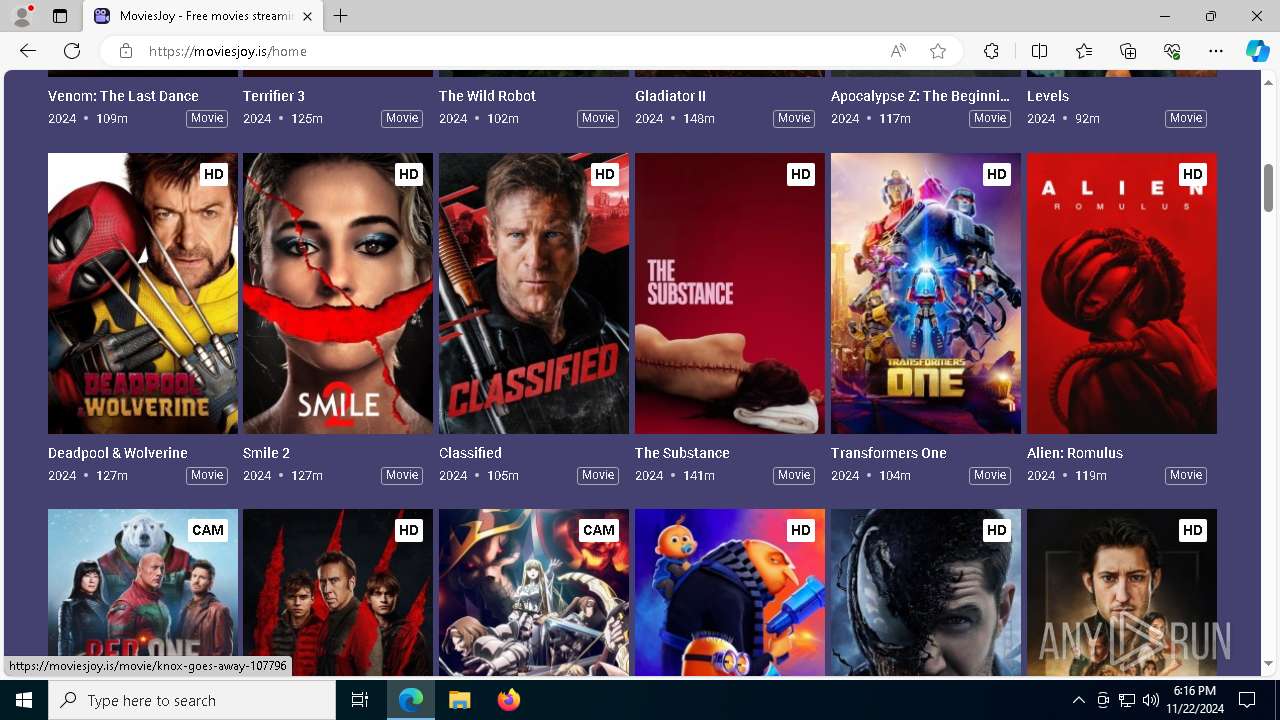Click Movie tag under Deadpool & Wolverine
1280x720 pixels.
click(x=207, y=475)
